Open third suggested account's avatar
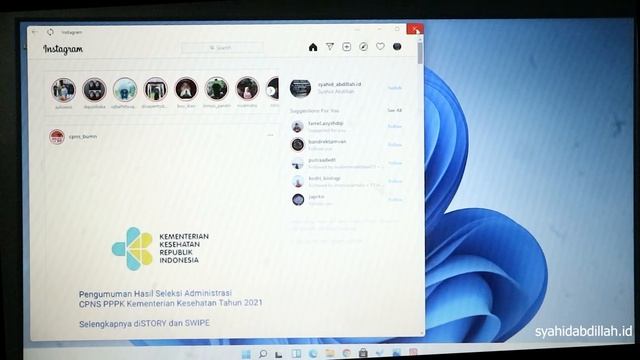640x360 pixels. click(298, 163)
